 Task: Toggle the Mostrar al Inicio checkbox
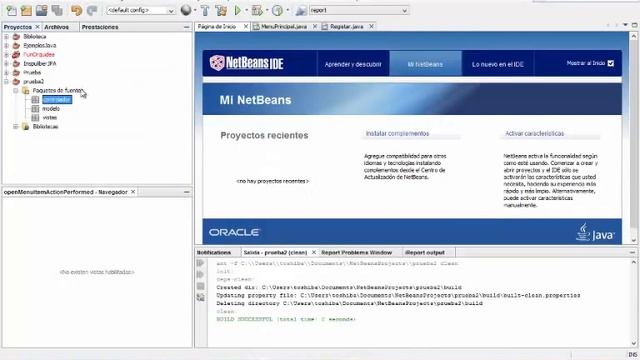point(611,63)
